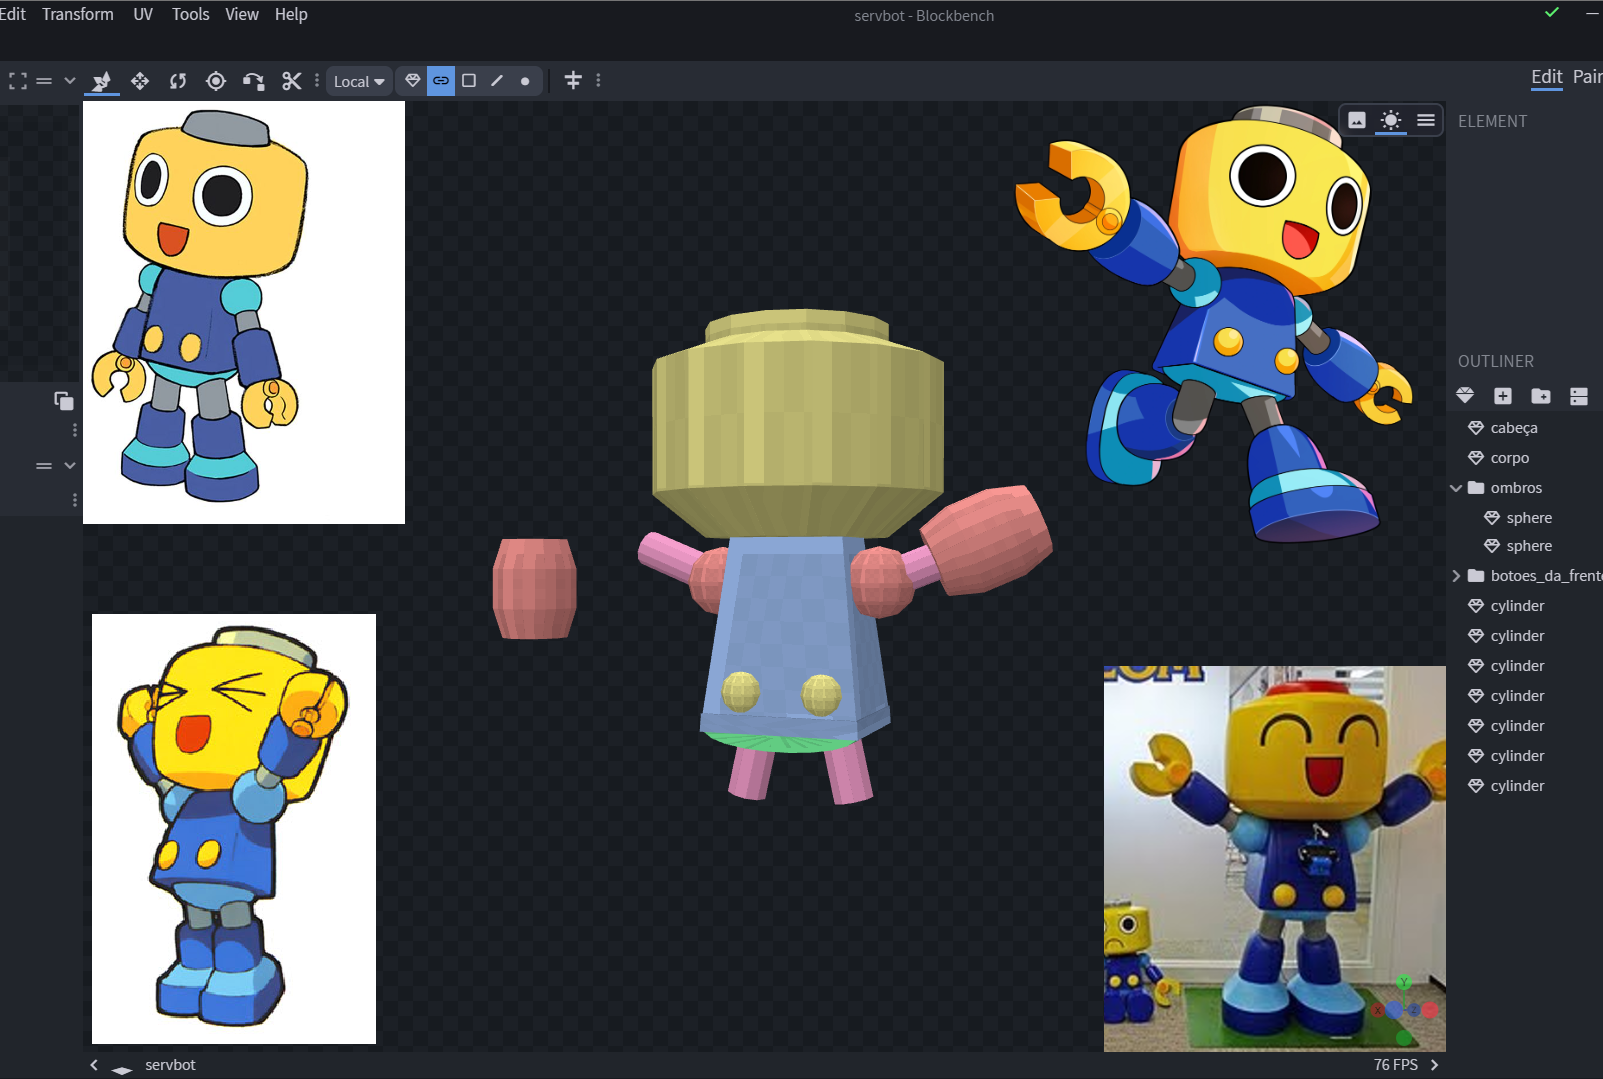The height and width of the screenshot is (1079, 1603).
Task: Click the right arrow beside the FPS counter
Action: click(x=1434, y=1065)
